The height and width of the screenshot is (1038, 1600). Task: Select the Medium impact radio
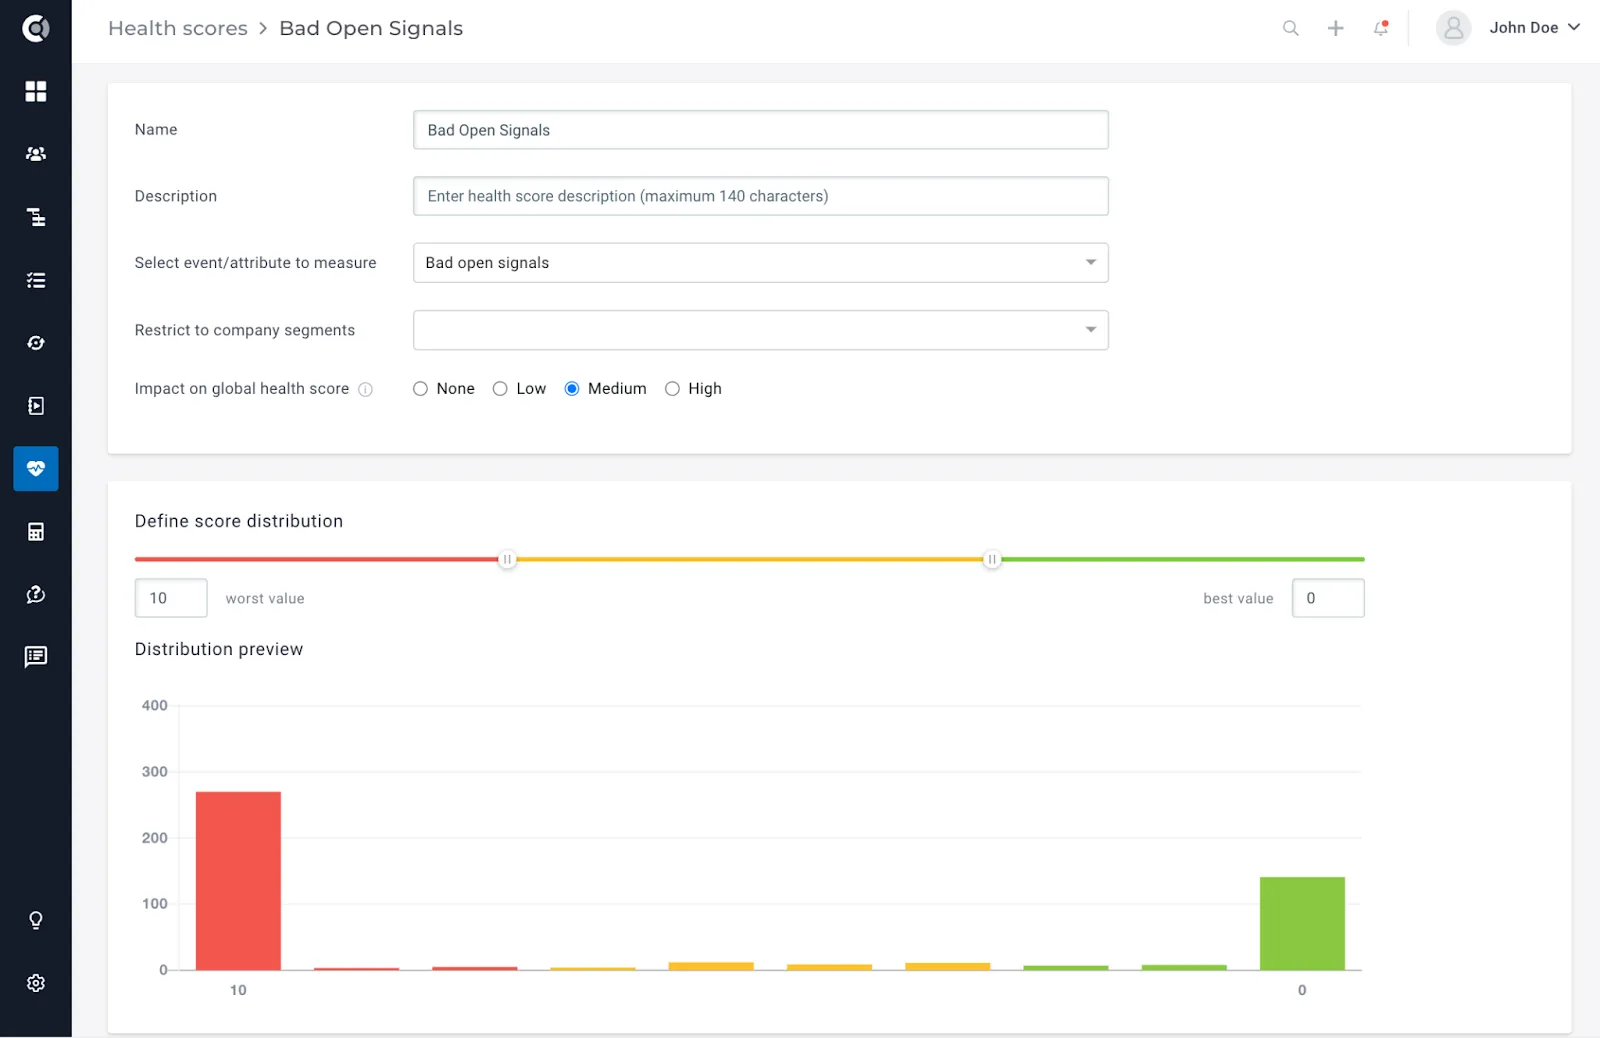[572, 389]
